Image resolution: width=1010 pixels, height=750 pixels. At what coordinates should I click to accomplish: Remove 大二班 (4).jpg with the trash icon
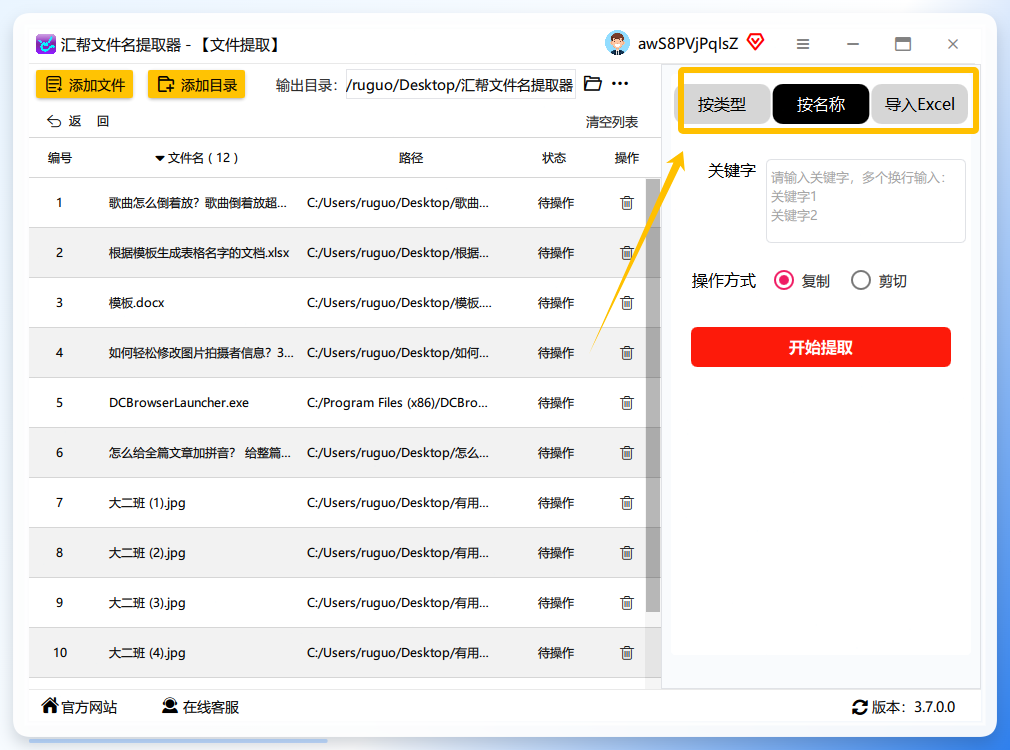point(627,653)
